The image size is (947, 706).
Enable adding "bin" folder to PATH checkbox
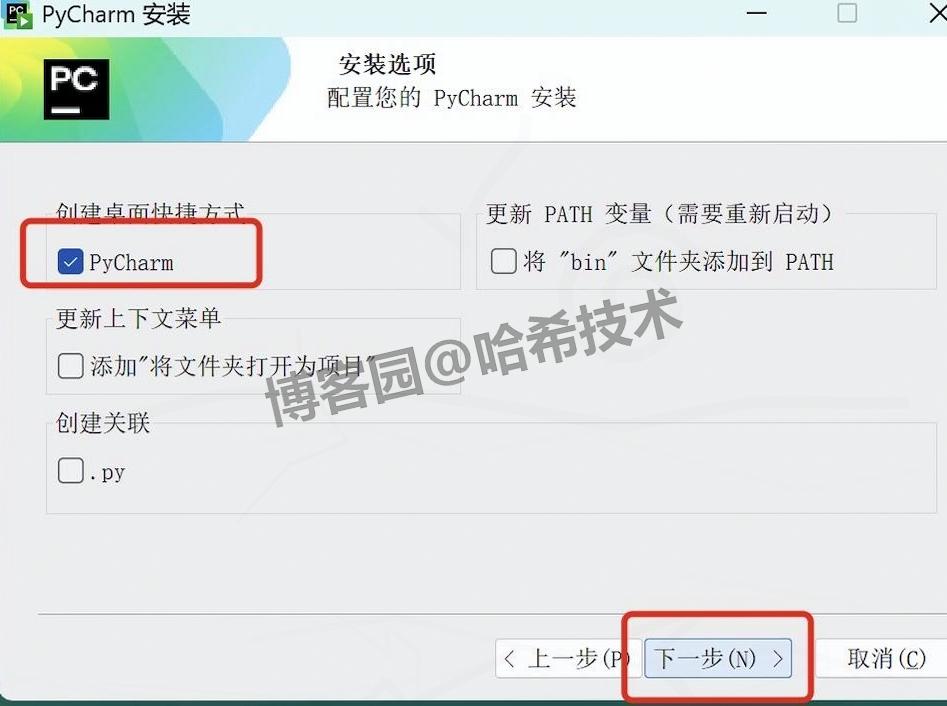[503, 261]
